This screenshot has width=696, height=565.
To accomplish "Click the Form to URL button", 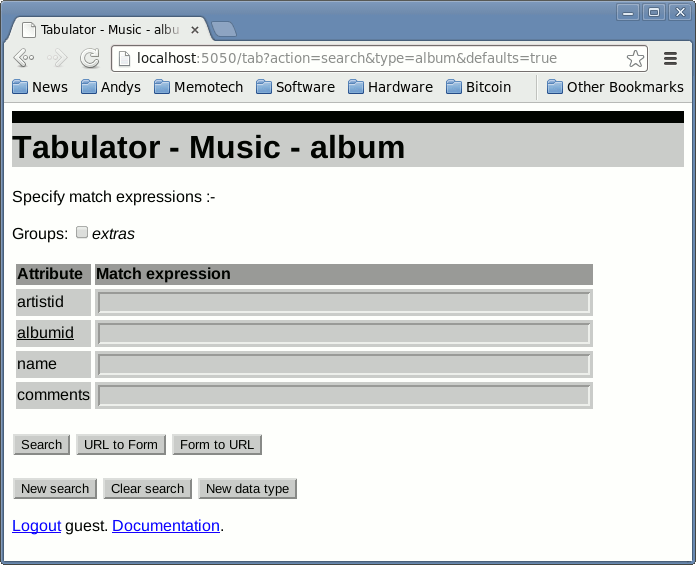I will tap(217, 445).
